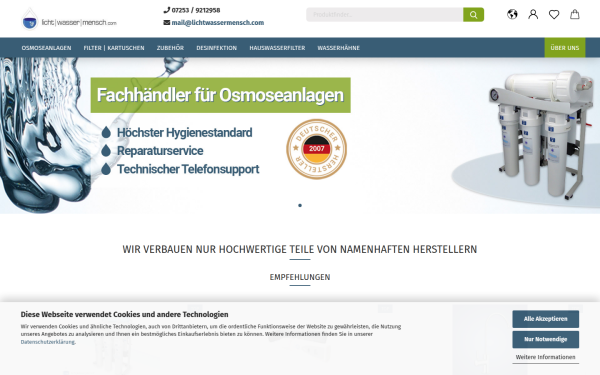Focus the Produktfinder search field
The image size is (600, 375).
(385, 15)
